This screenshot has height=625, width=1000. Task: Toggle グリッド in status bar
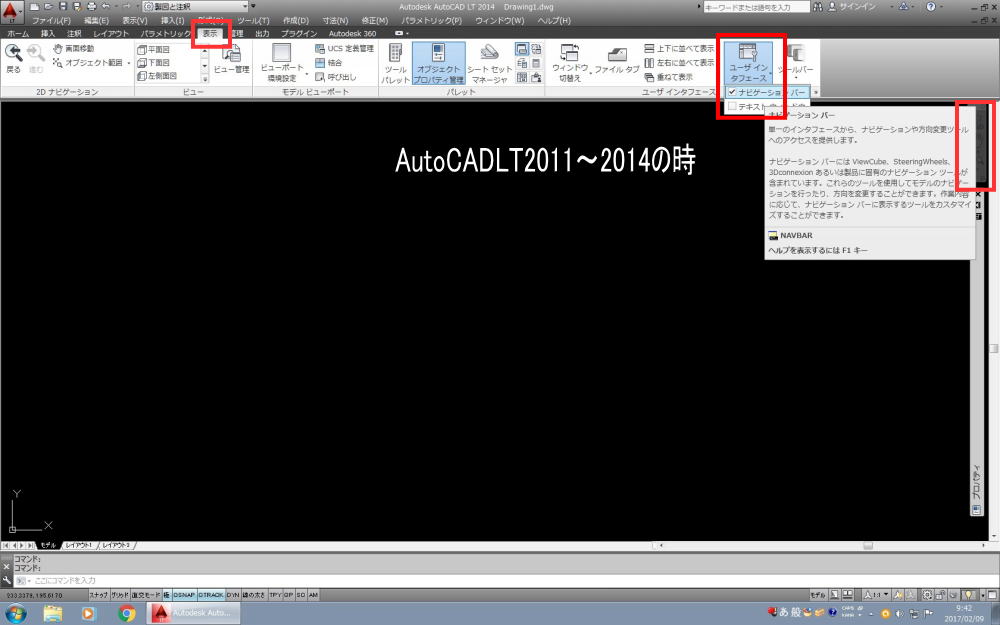[x=120, y=595]
